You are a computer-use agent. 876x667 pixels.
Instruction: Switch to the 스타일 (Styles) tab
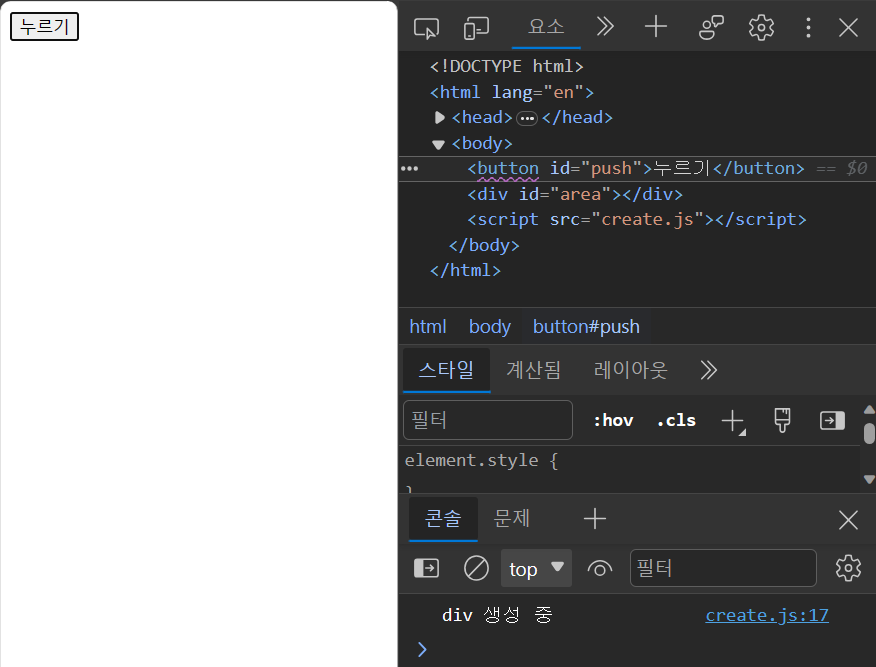tap(446, 370)
